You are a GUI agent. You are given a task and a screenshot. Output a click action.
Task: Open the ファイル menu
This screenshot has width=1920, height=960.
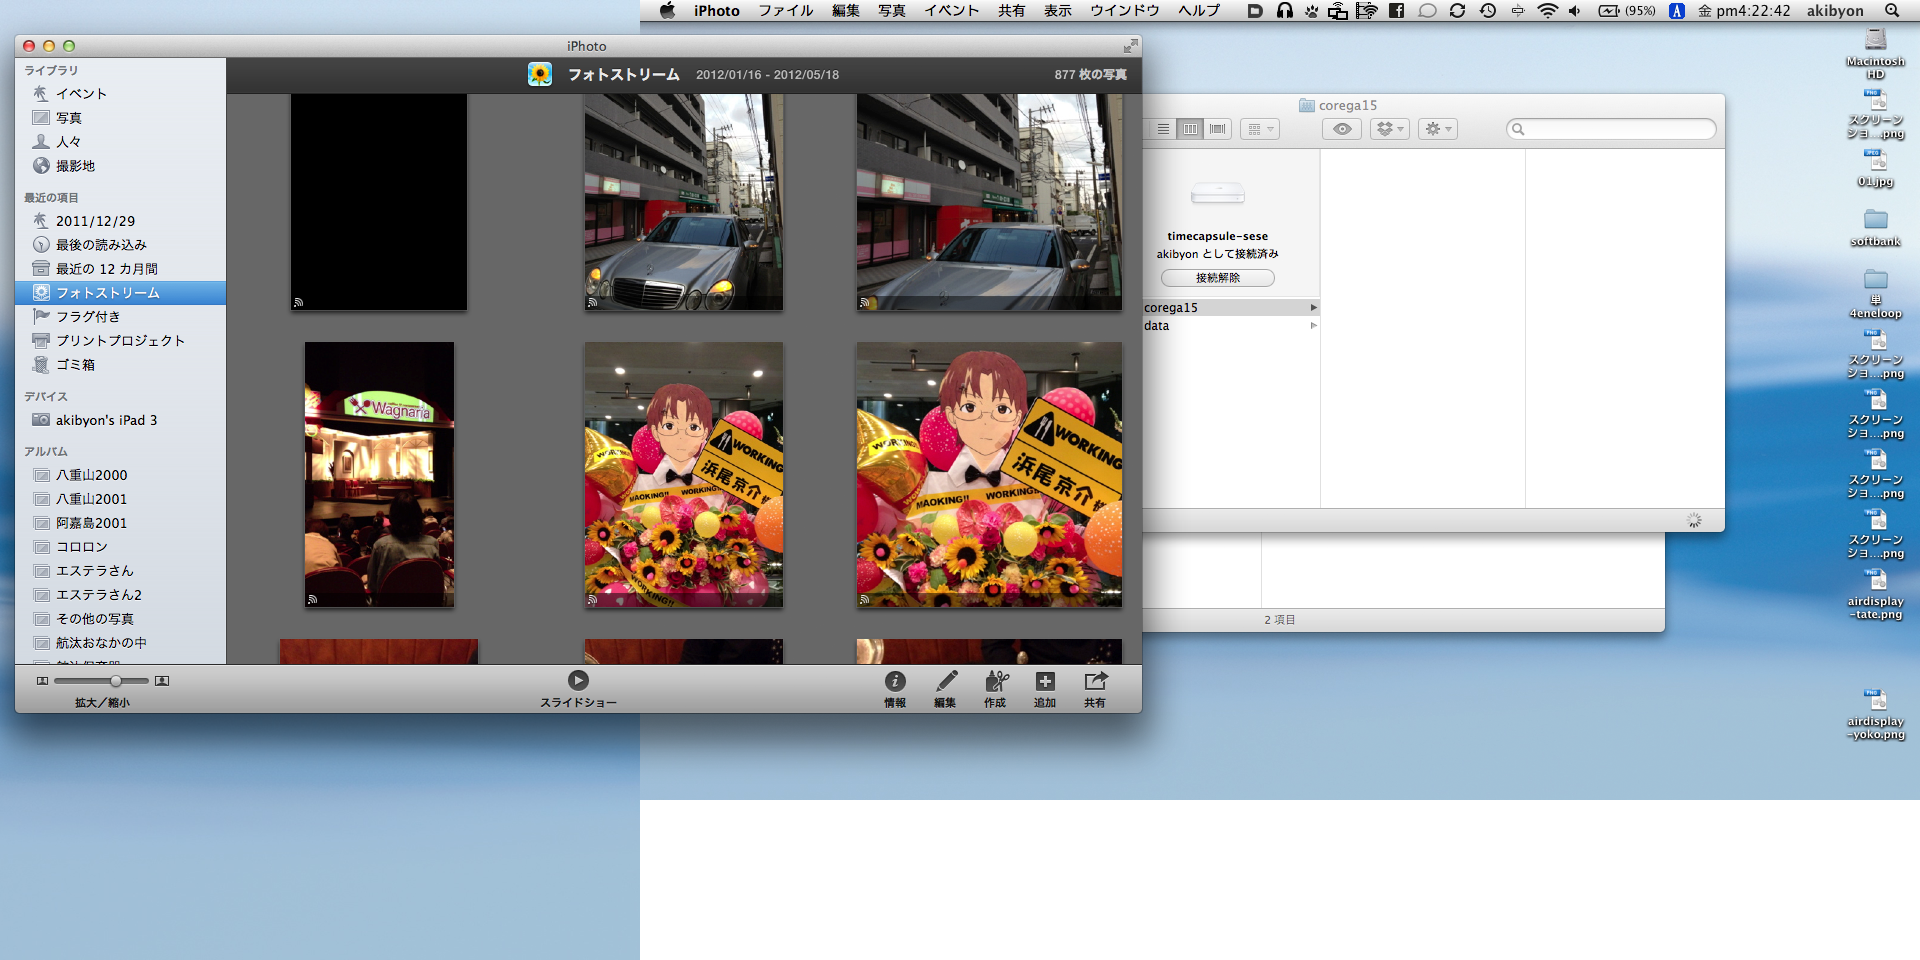point(785,11)
